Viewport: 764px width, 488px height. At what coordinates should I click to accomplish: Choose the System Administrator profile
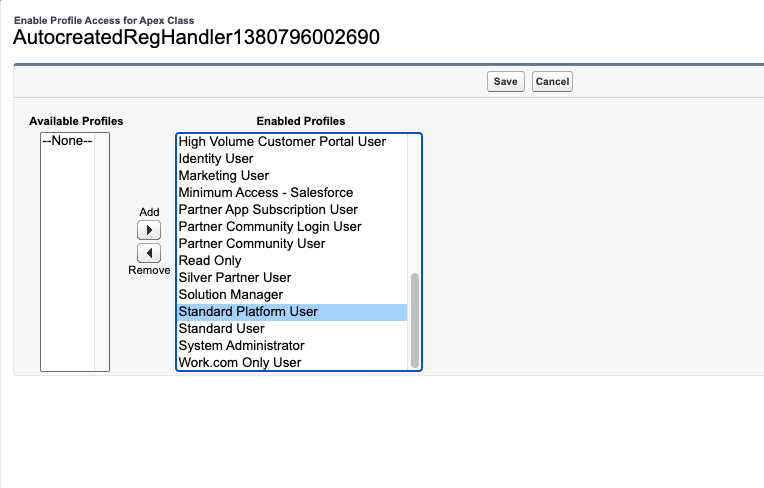click(241, 346)
